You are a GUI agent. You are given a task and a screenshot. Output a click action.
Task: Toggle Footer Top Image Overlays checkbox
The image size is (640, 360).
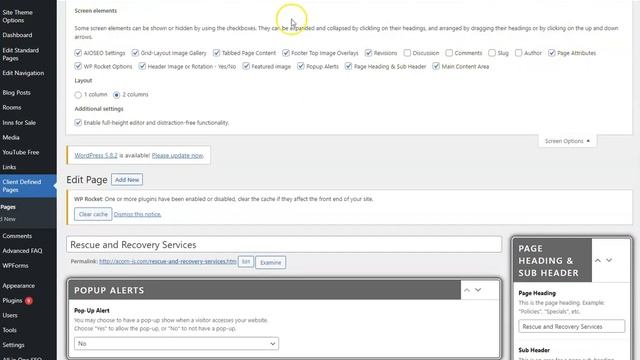286,53
